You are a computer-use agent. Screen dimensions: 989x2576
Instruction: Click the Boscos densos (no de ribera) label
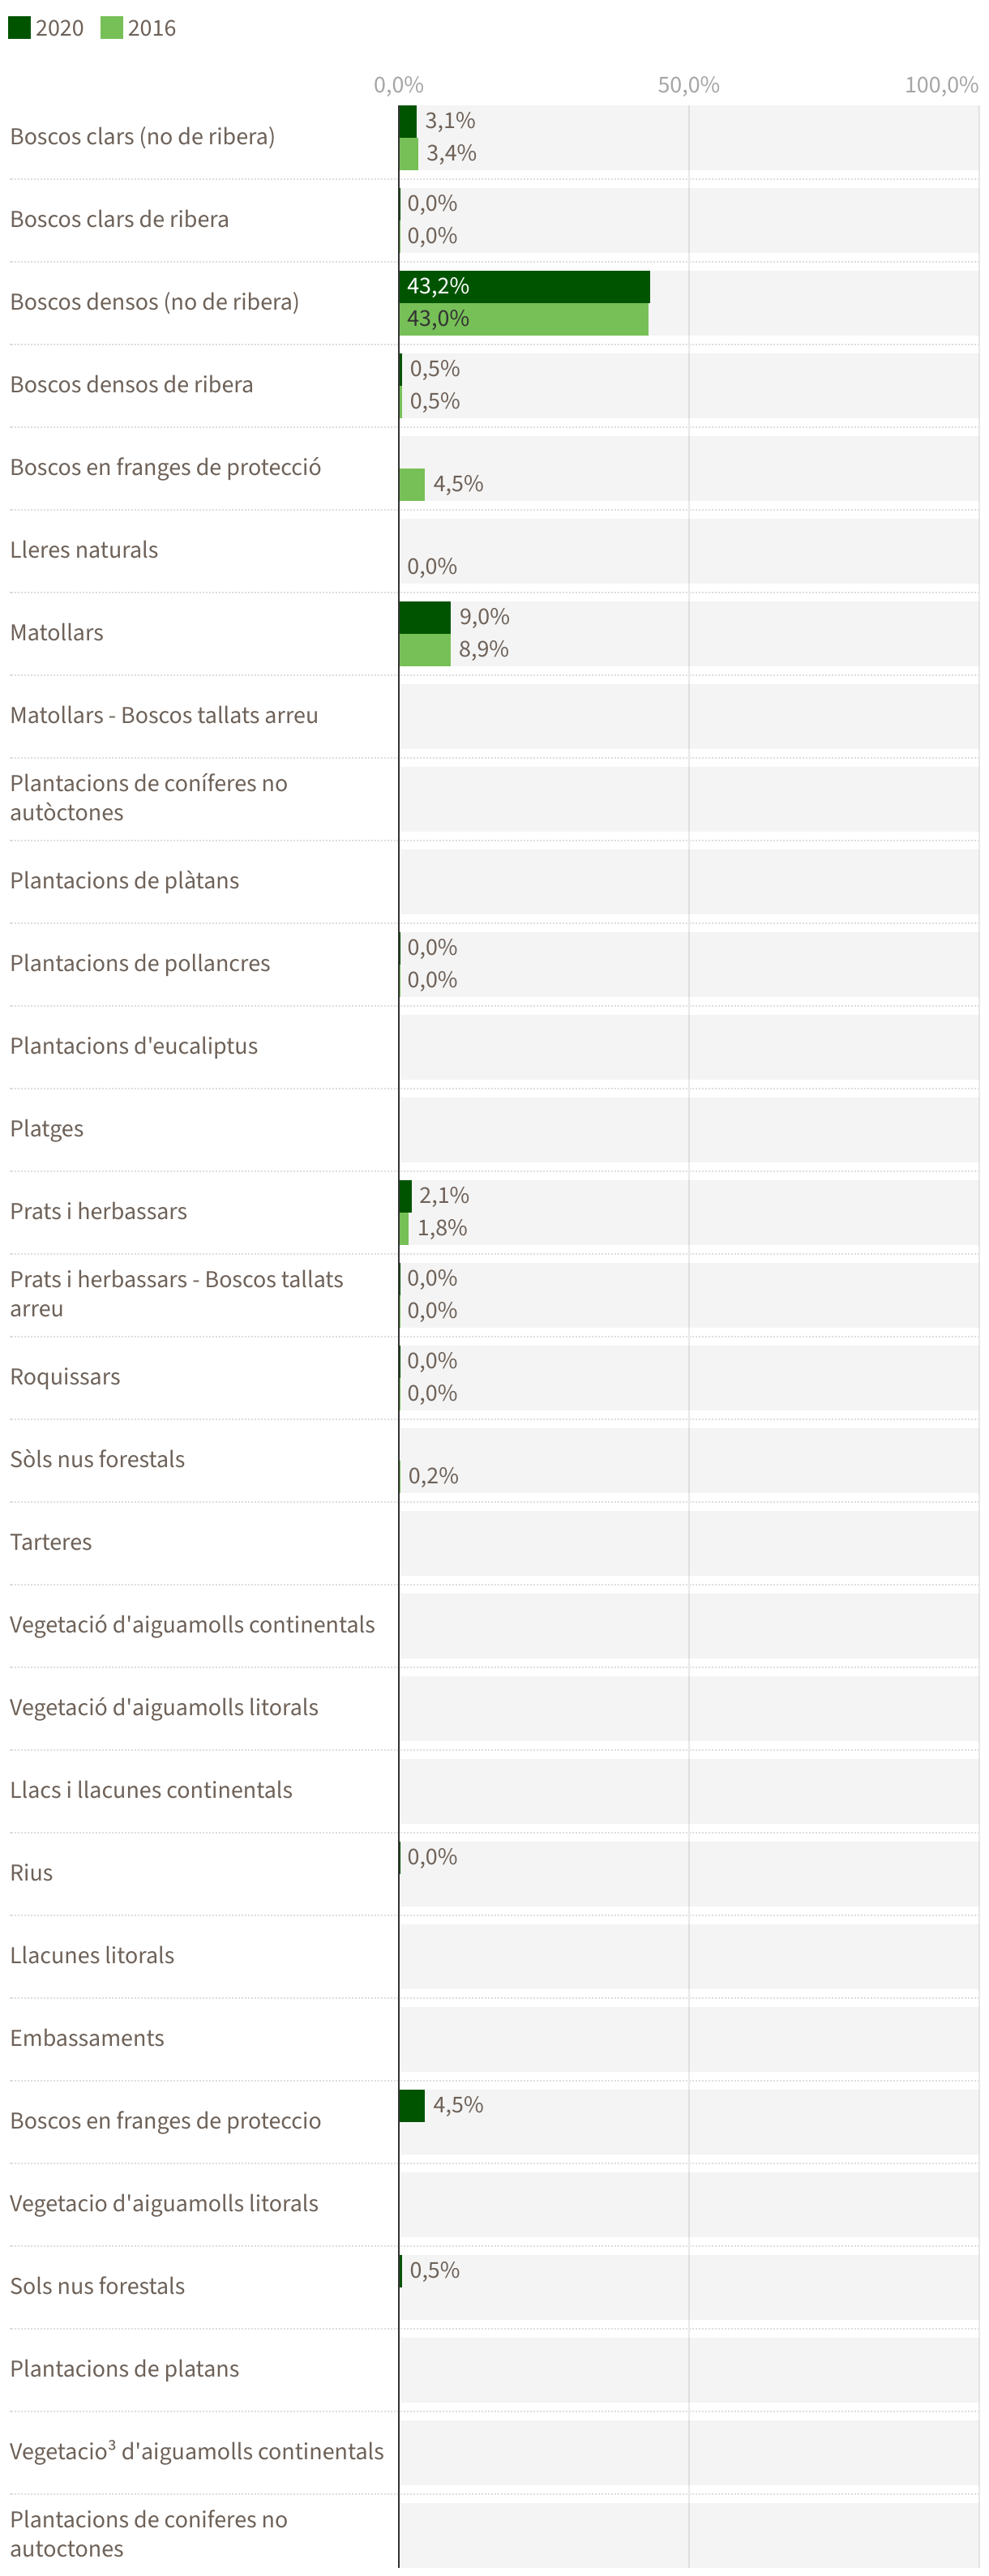(x=154, y=302)
